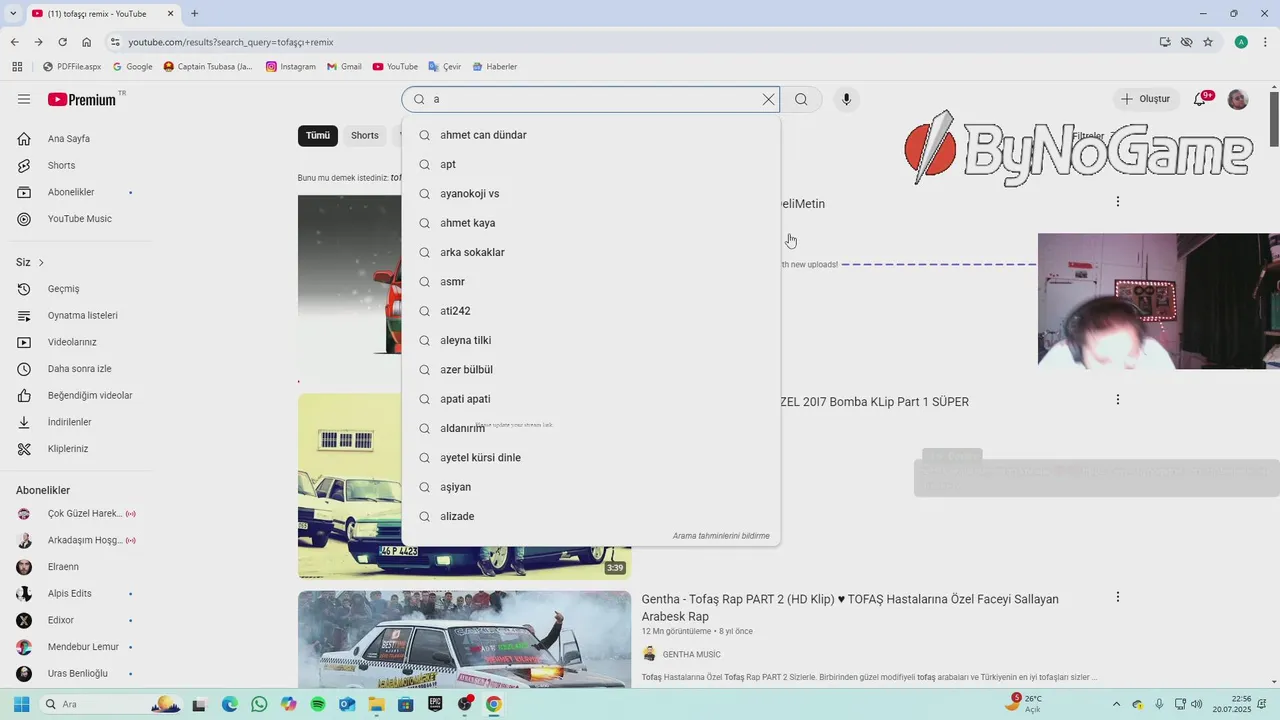The height and width of the screenshot is (720, 1280).
Task: Choose suggestion ayetel kürsi dinle
Action: pos(591,458)
